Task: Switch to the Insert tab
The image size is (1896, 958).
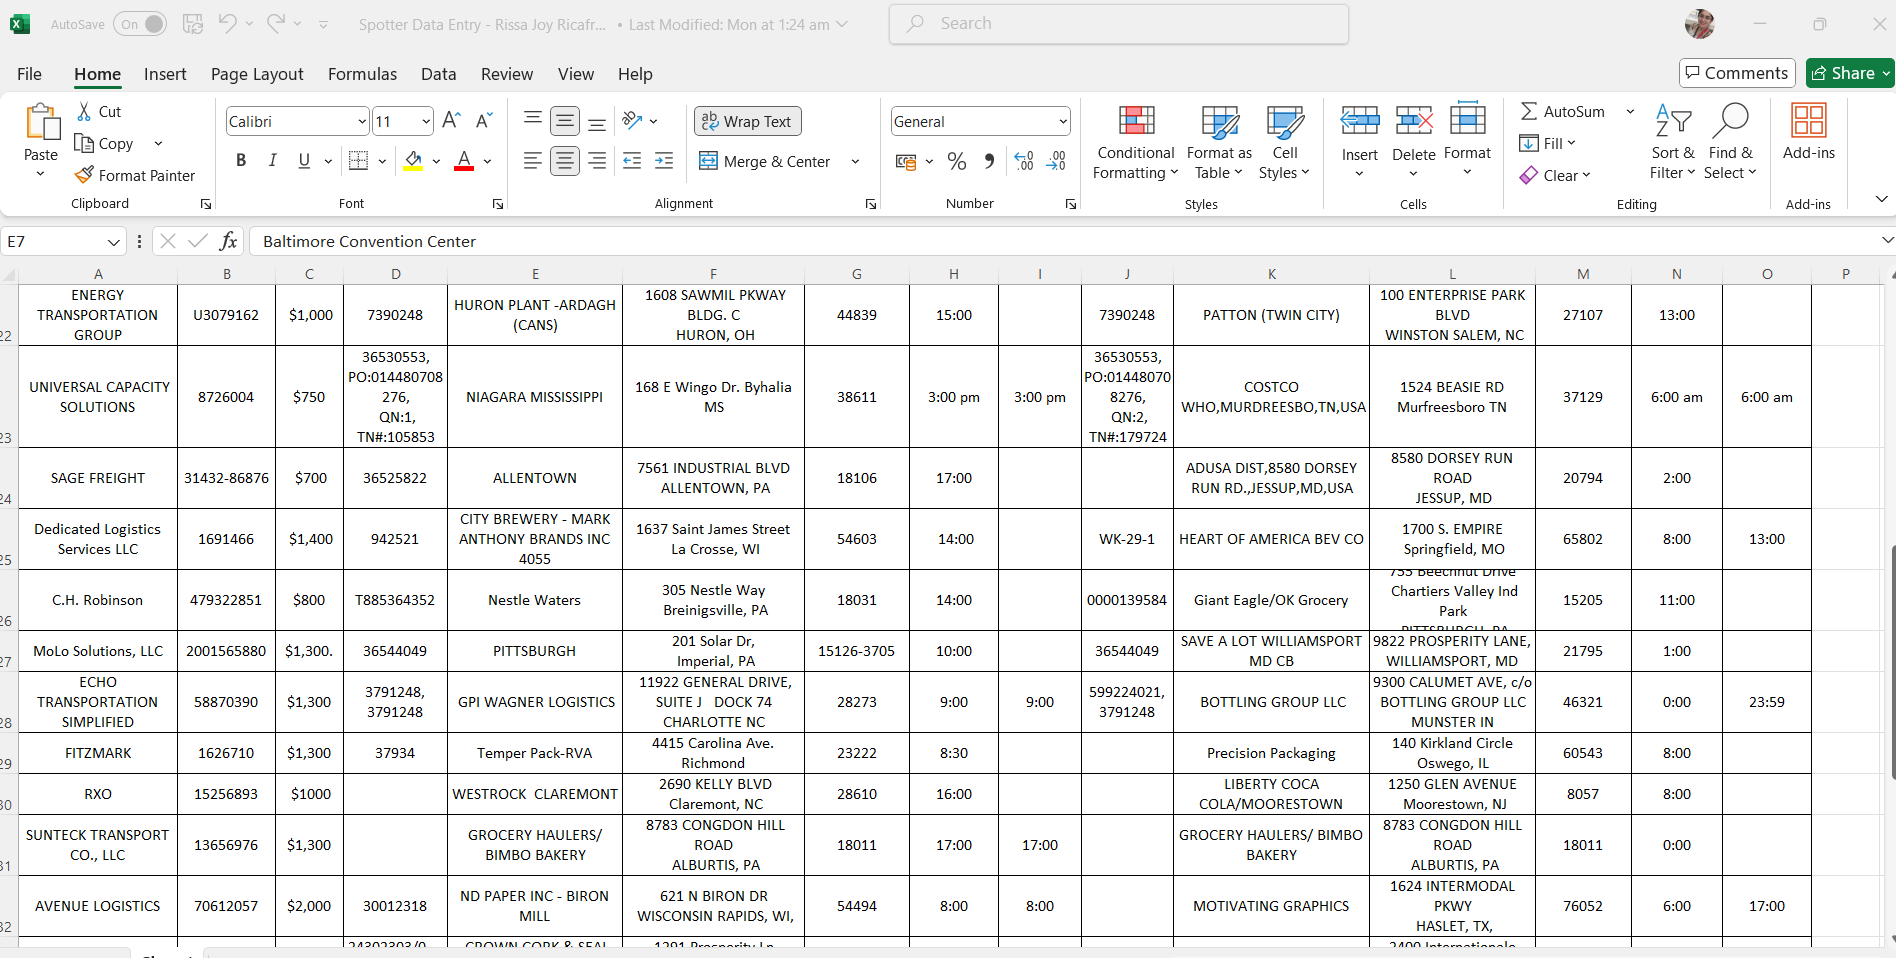Action: point(165,74)
